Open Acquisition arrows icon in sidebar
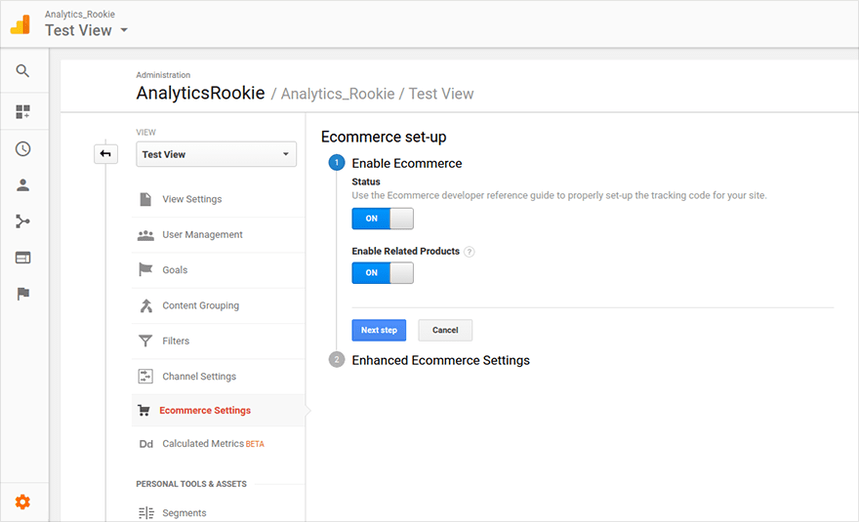Screen dimensions: 859x522 22,221
